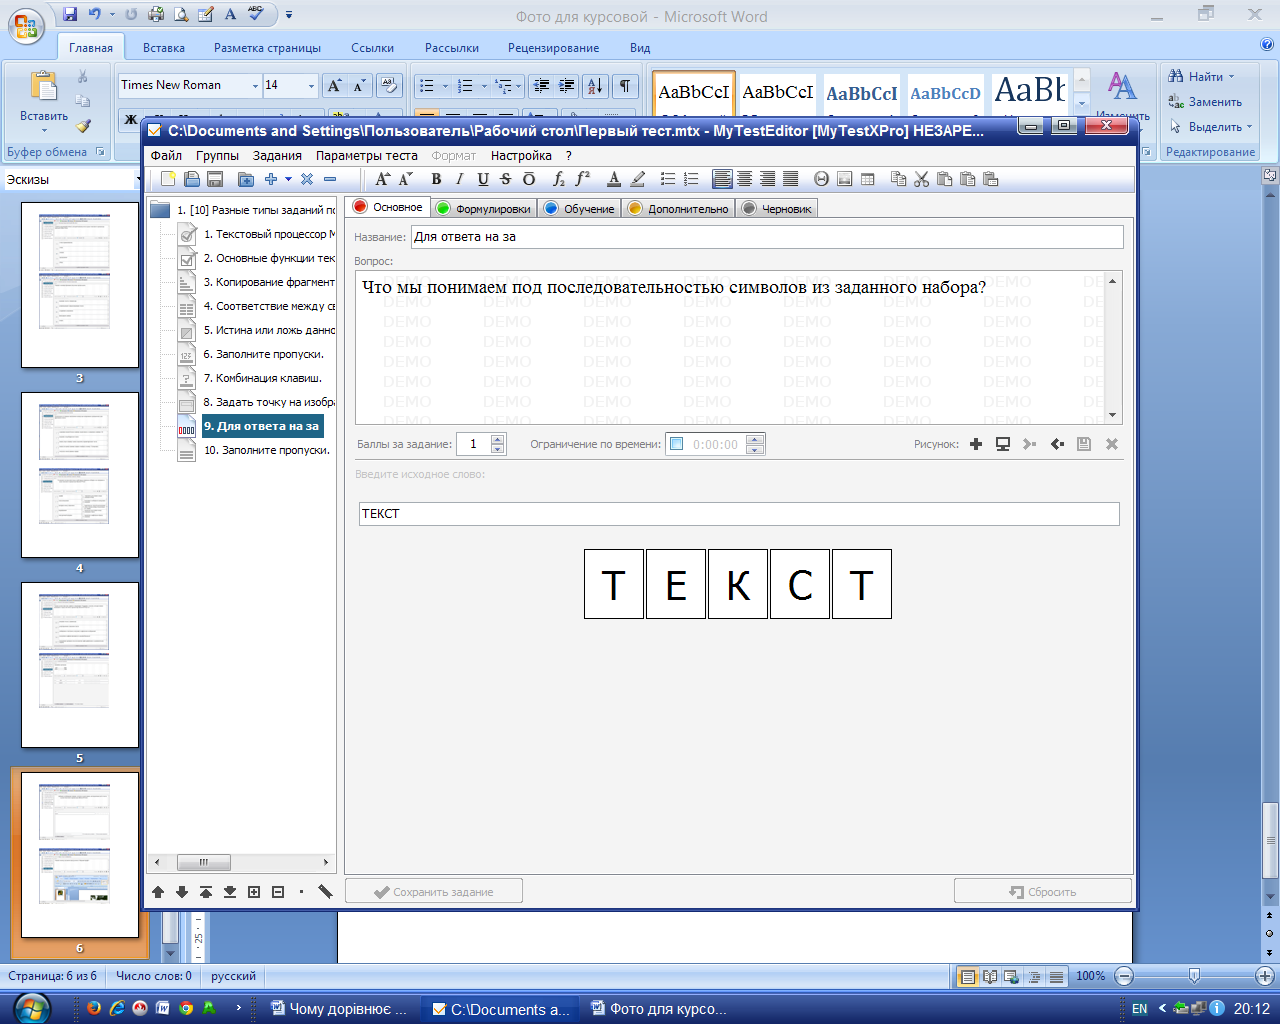Open Word Help with the question icon
Image resolution: width=1280 pixels, height=1024 pixels.
(x=1267, y=45)
